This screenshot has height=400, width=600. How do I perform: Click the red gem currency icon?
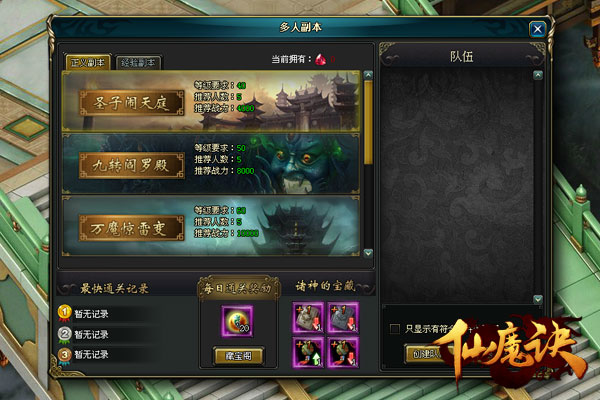click(x=321, y=59)
